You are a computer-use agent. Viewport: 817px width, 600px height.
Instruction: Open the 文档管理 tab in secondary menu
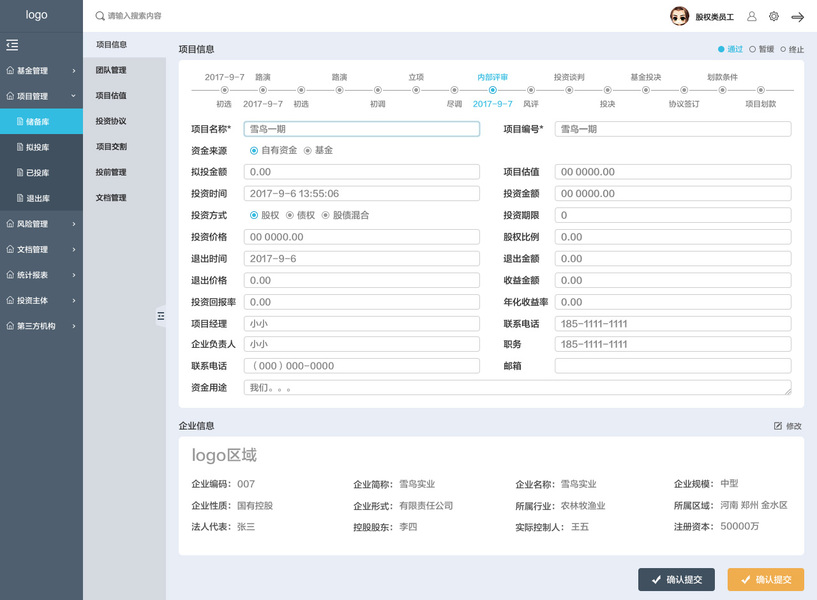(125, 198)
